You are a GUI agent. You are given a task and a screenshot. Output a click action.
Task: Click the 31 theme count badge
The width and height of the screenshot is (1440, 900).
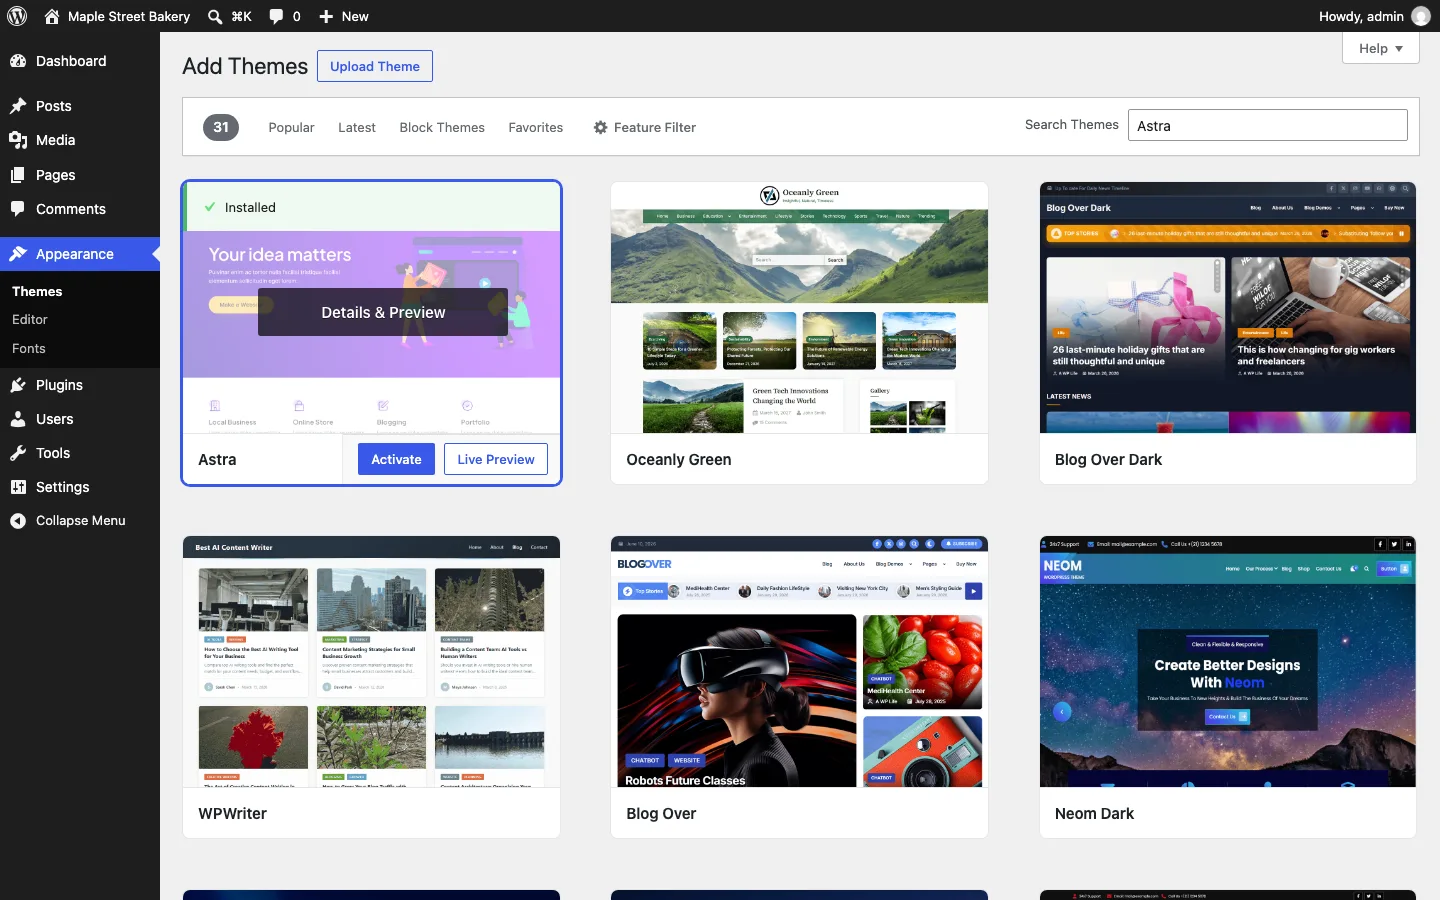(x=221, y=127)
